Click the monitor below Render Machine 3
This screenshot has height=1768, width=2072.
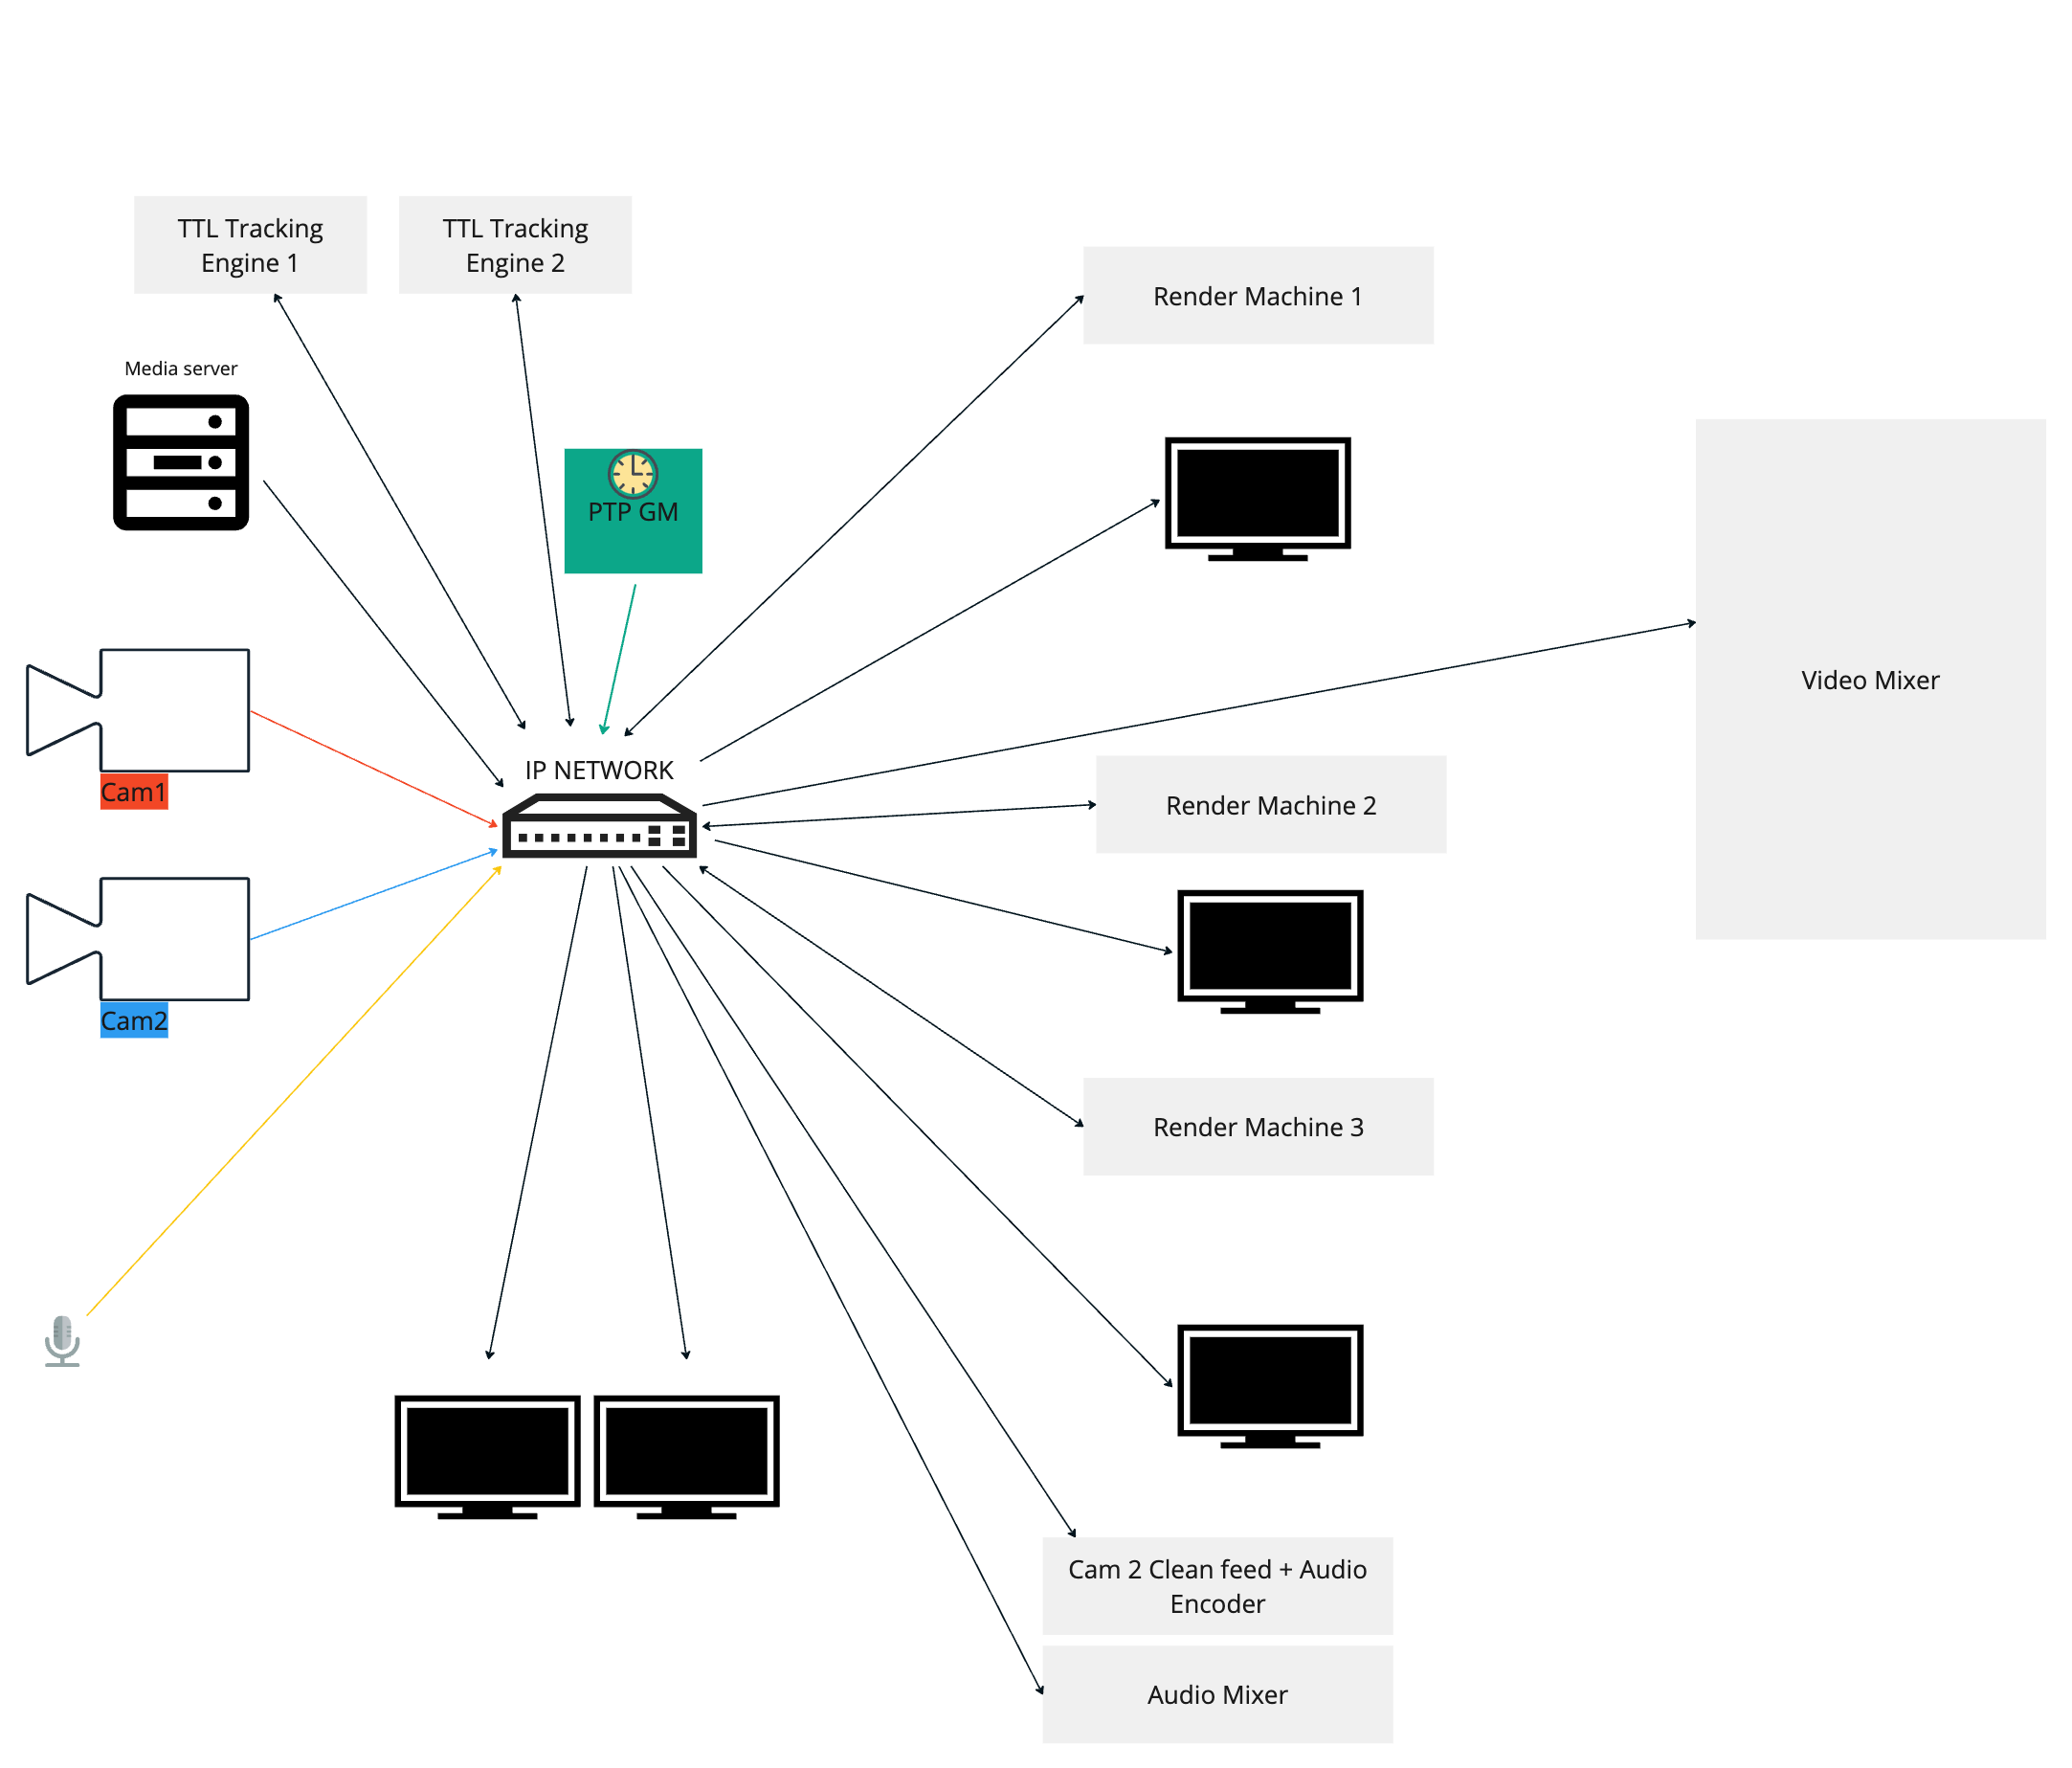[1270, 1385]
